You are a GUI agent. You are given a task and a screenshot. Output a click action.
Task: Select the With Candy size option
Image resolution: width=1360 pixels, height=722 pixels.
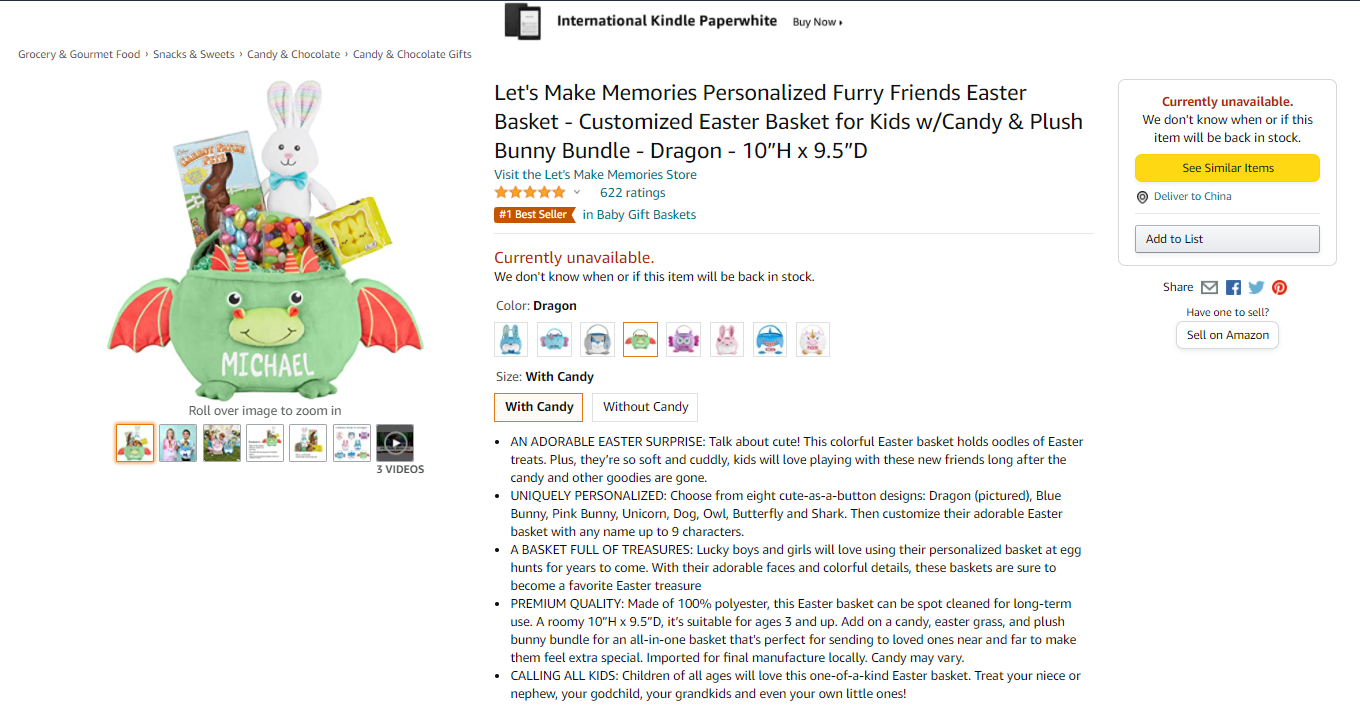[x=539, y=407]
